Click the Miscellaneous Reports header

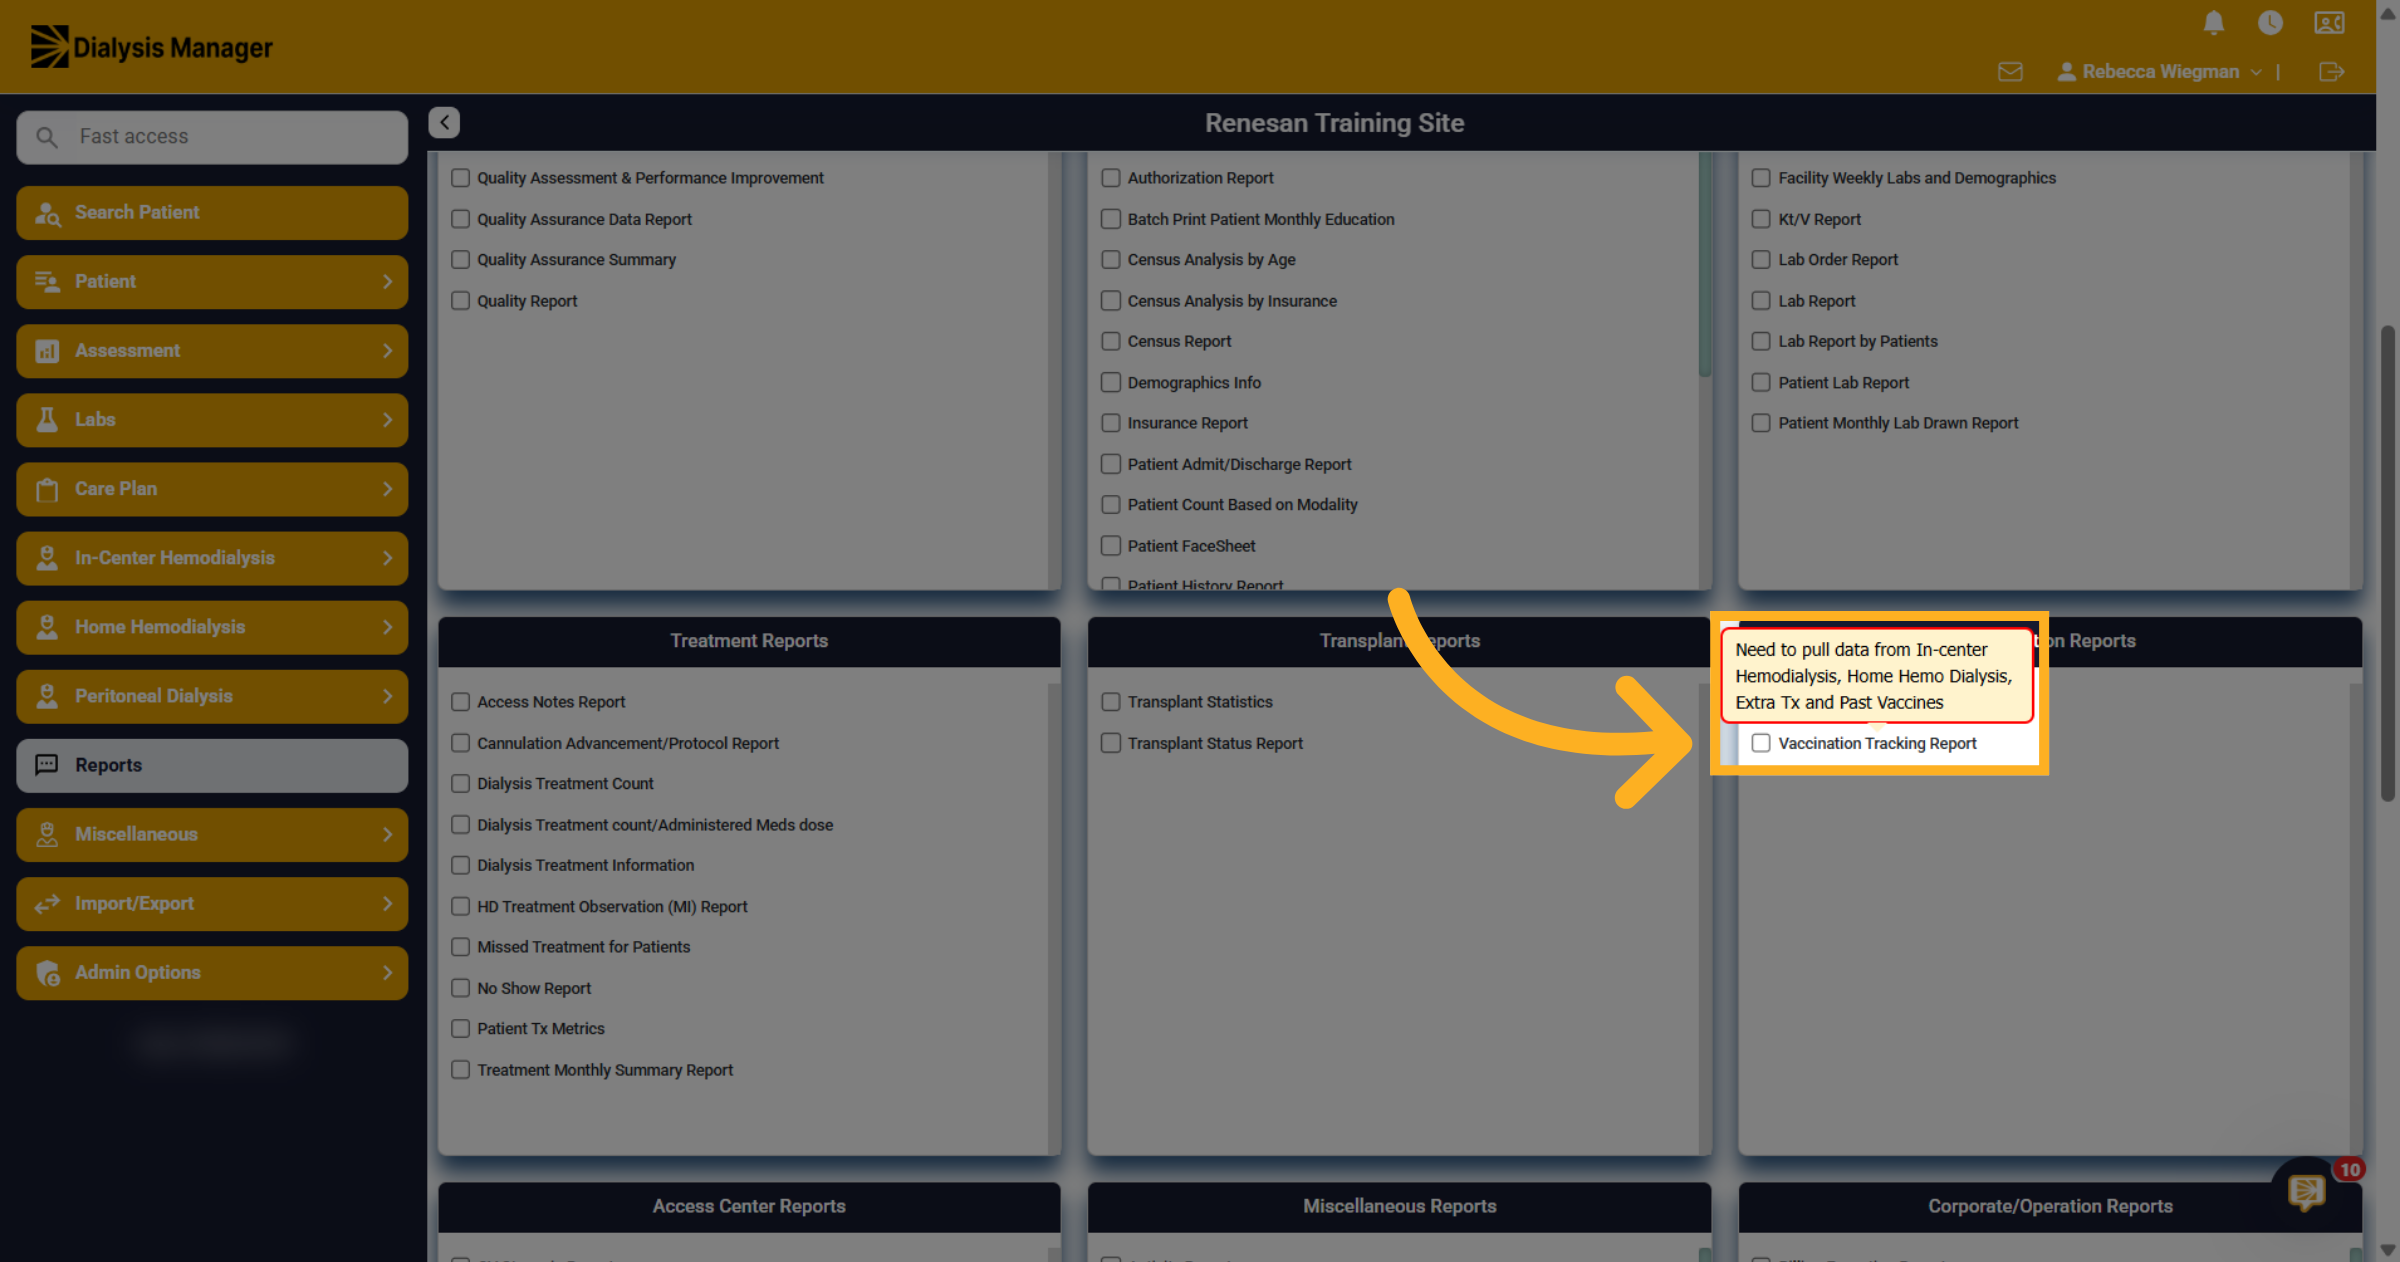[x=1399, y=1207]
